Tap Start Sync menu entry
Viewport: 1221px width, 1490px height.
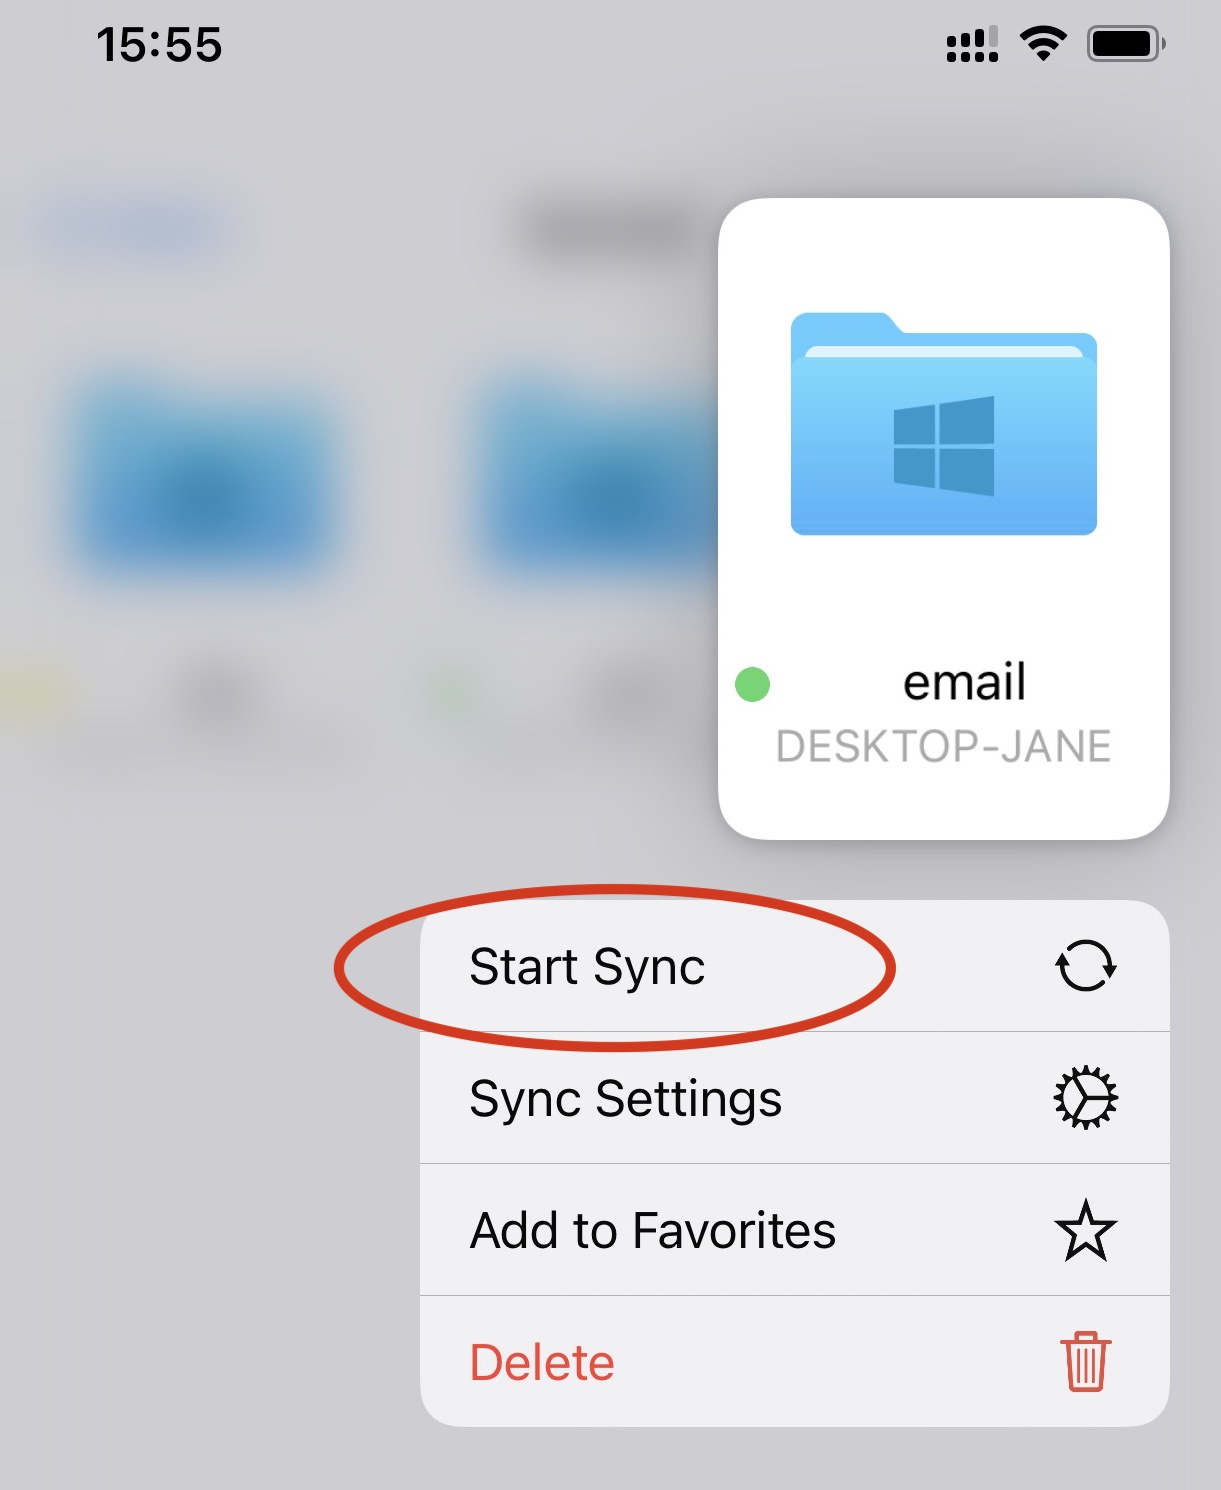click(794, 966)
